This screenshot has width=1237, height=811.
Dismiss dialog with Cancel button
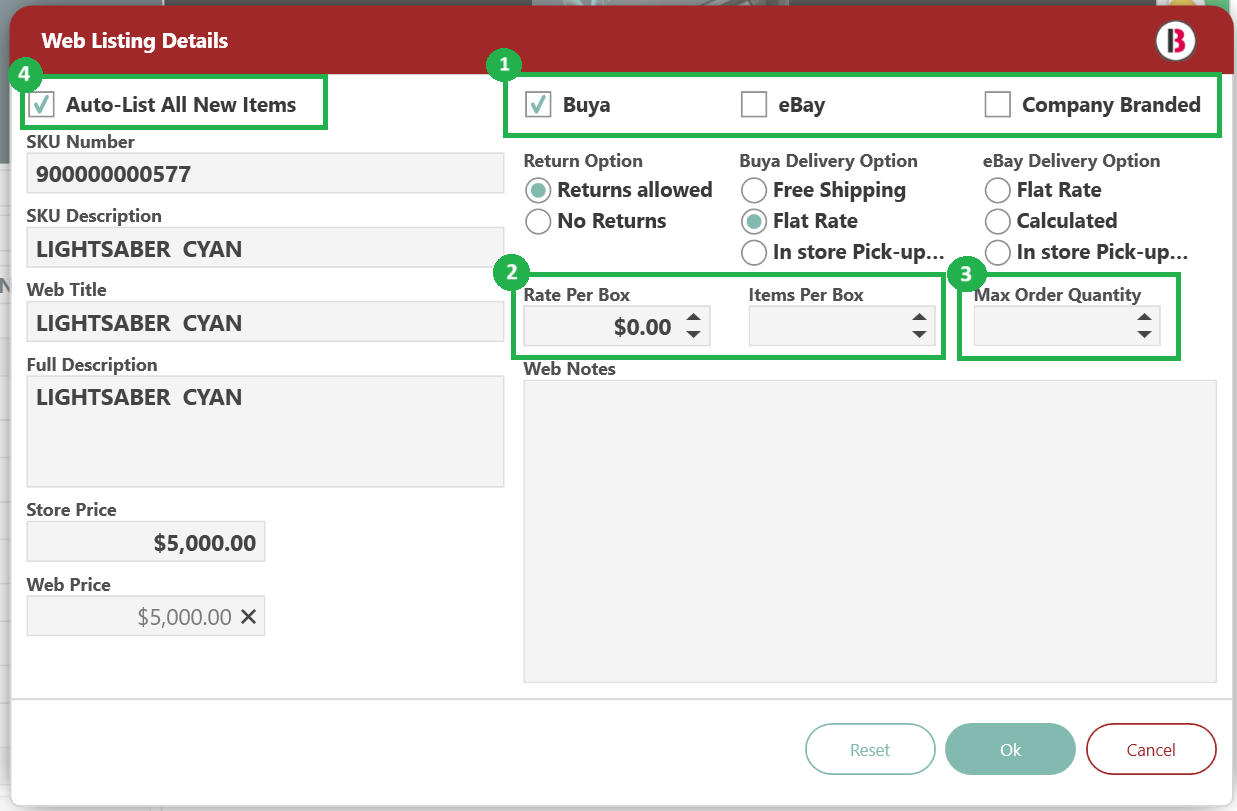[x=1151, y=749]
